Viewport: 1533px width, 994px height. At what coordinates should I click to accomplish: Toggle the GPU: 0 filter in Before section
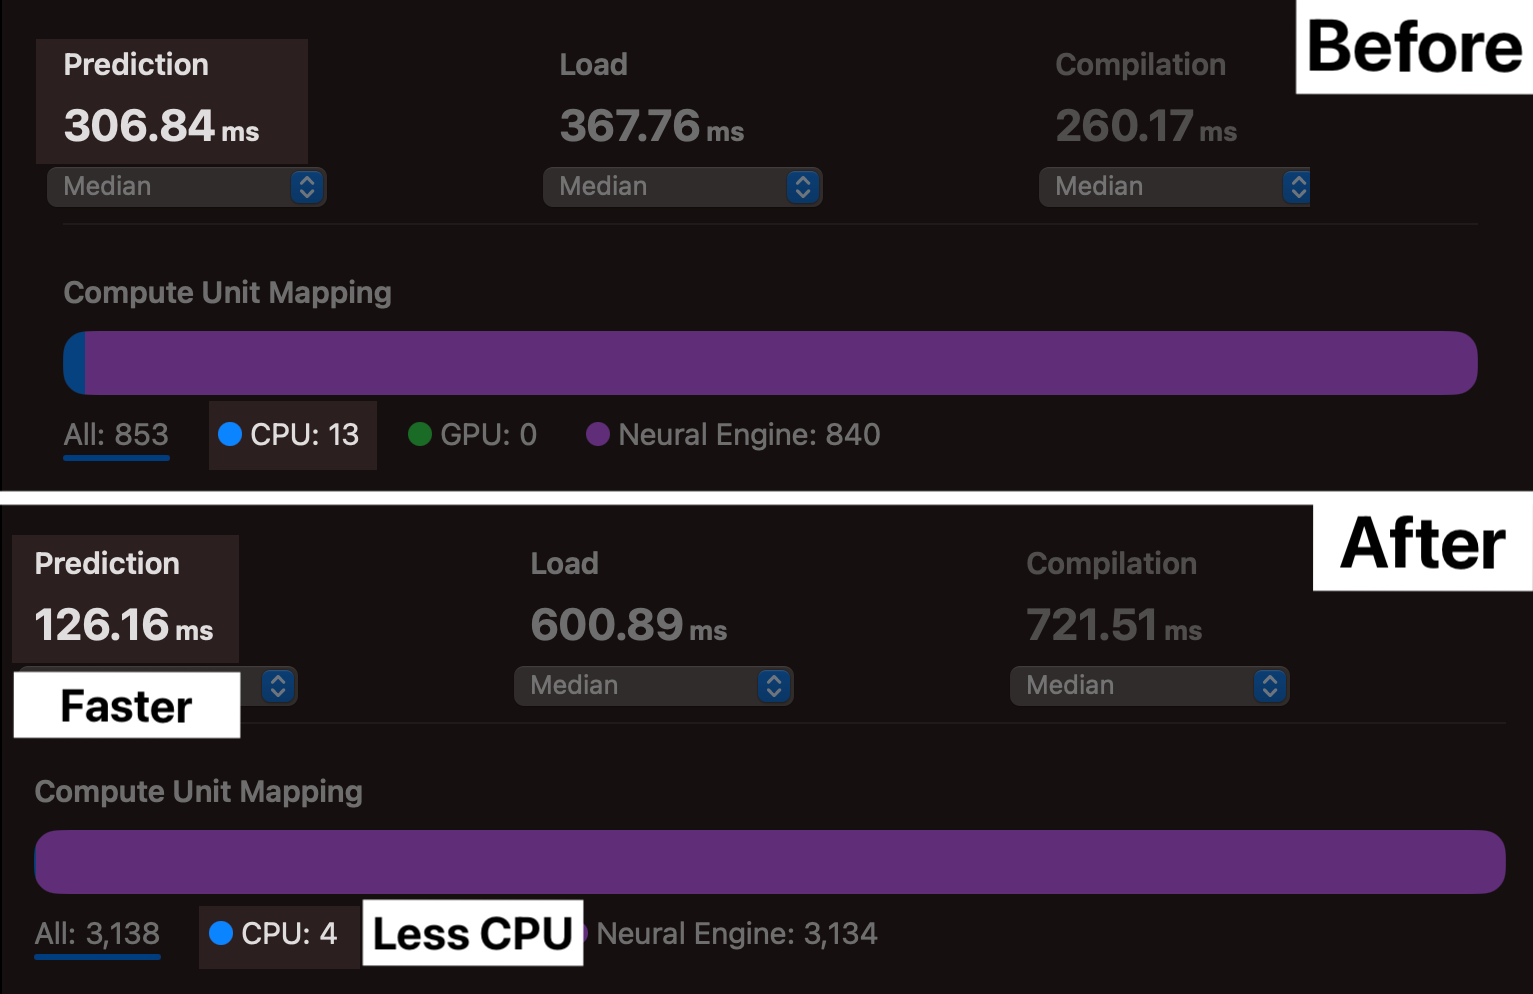point(471,434)
